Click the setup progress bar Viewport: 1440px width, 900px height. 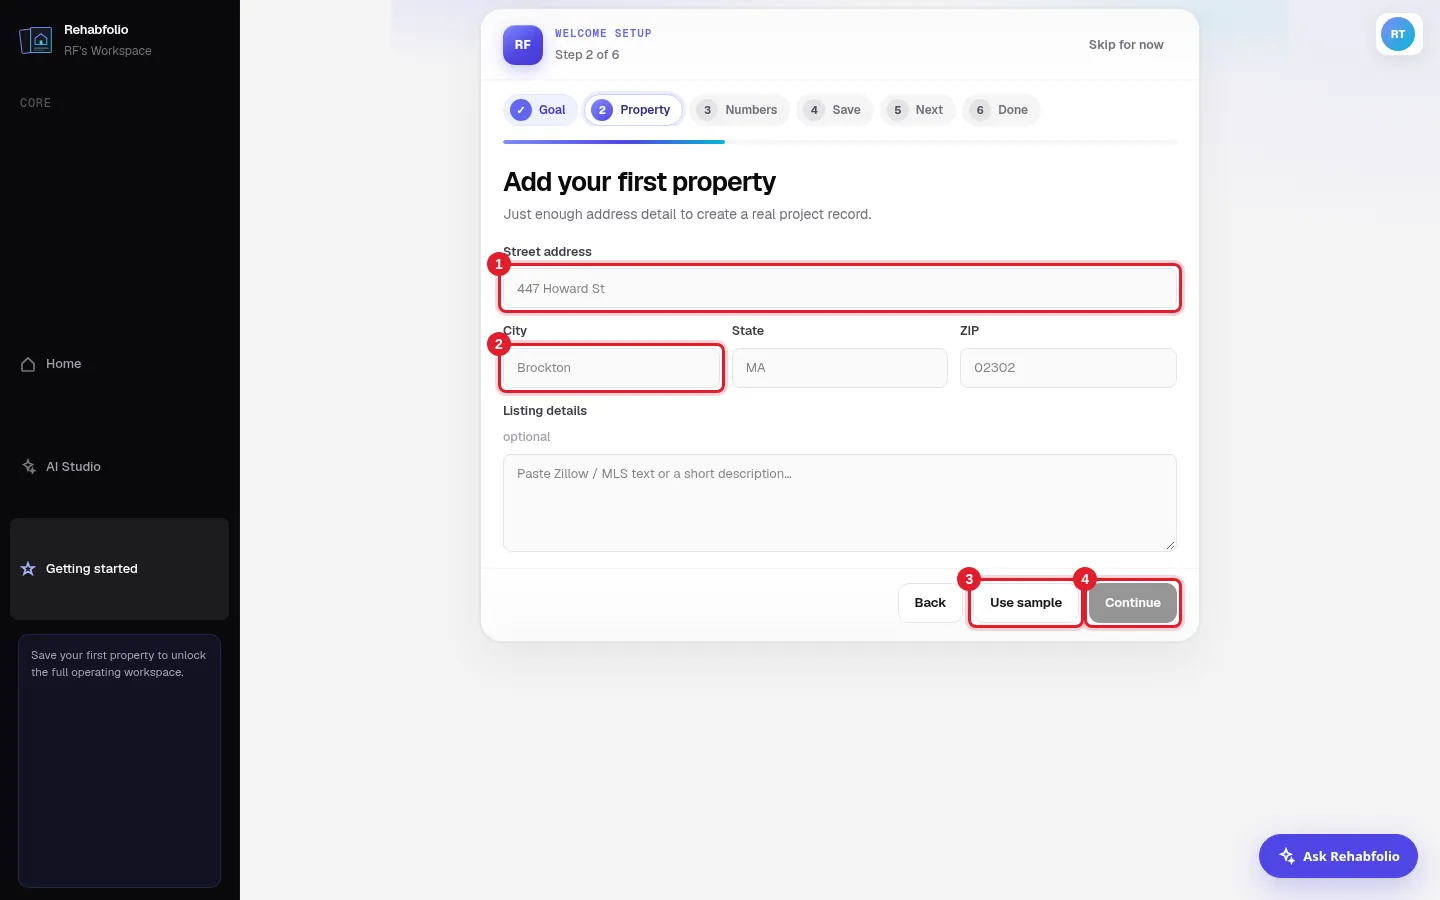(x=840, y=142)
